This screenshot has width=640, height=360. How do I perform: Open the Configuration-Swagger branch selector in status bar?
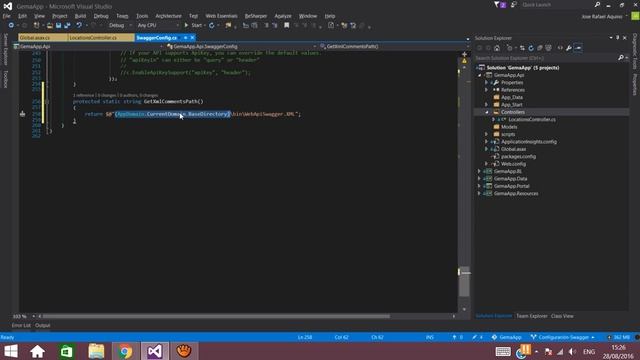tap(562, 337)
